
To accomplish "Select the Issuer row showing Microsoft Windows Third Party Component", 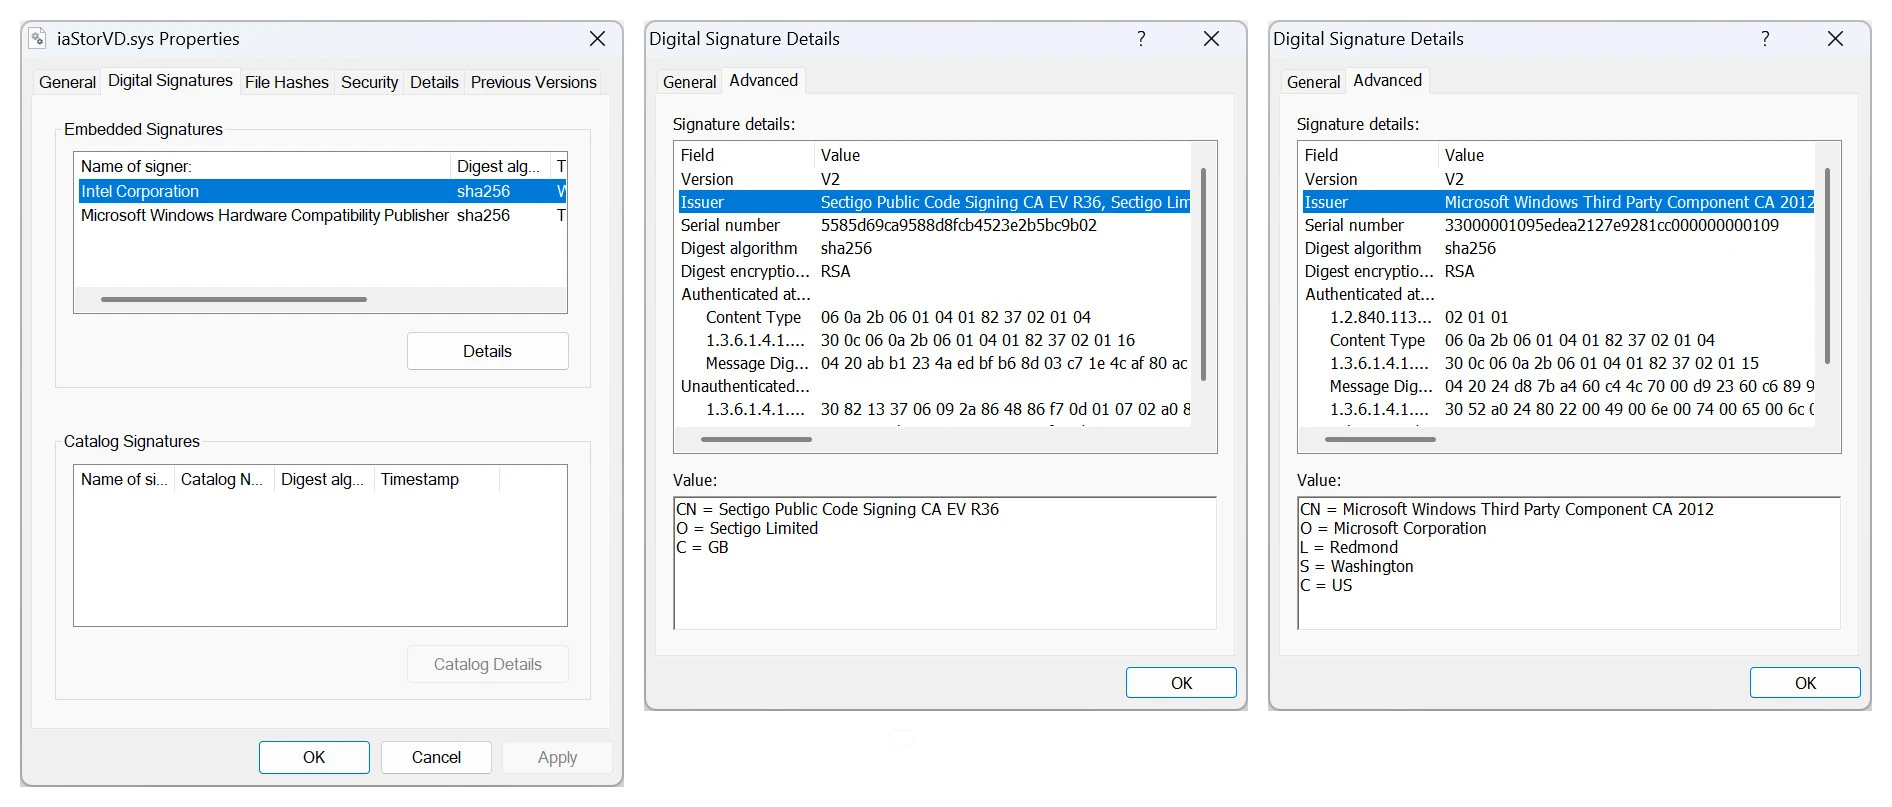I will pos(1558,202).
